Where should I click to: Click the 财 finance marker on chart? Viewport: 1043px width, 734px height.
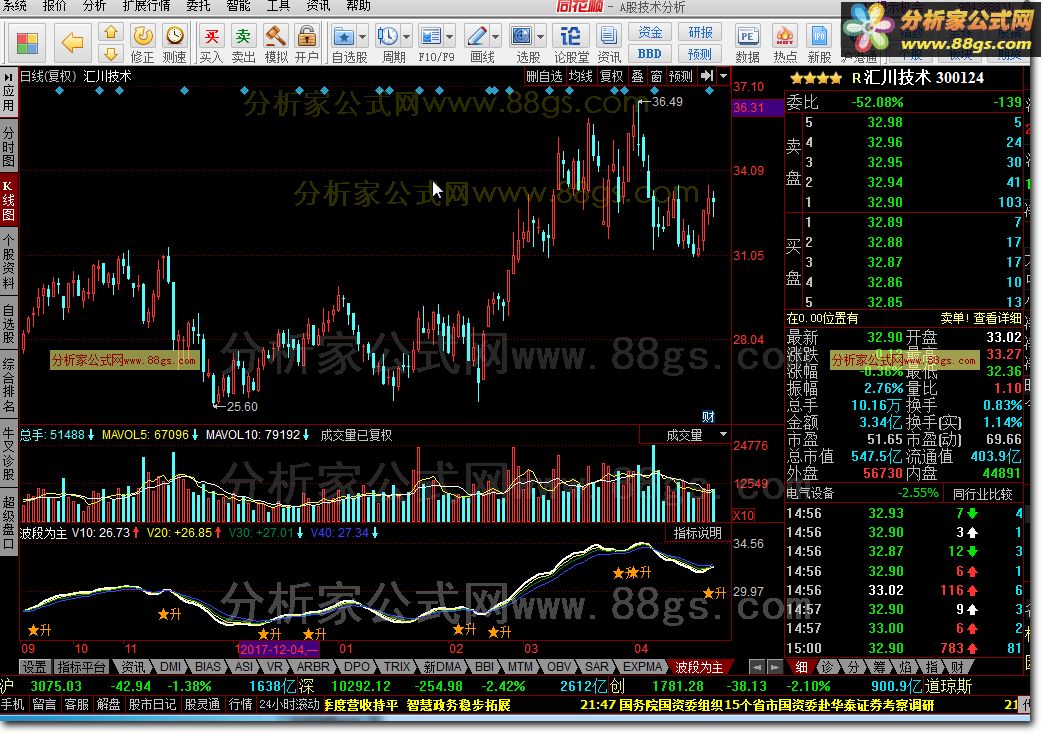click(x=708, y=416)
